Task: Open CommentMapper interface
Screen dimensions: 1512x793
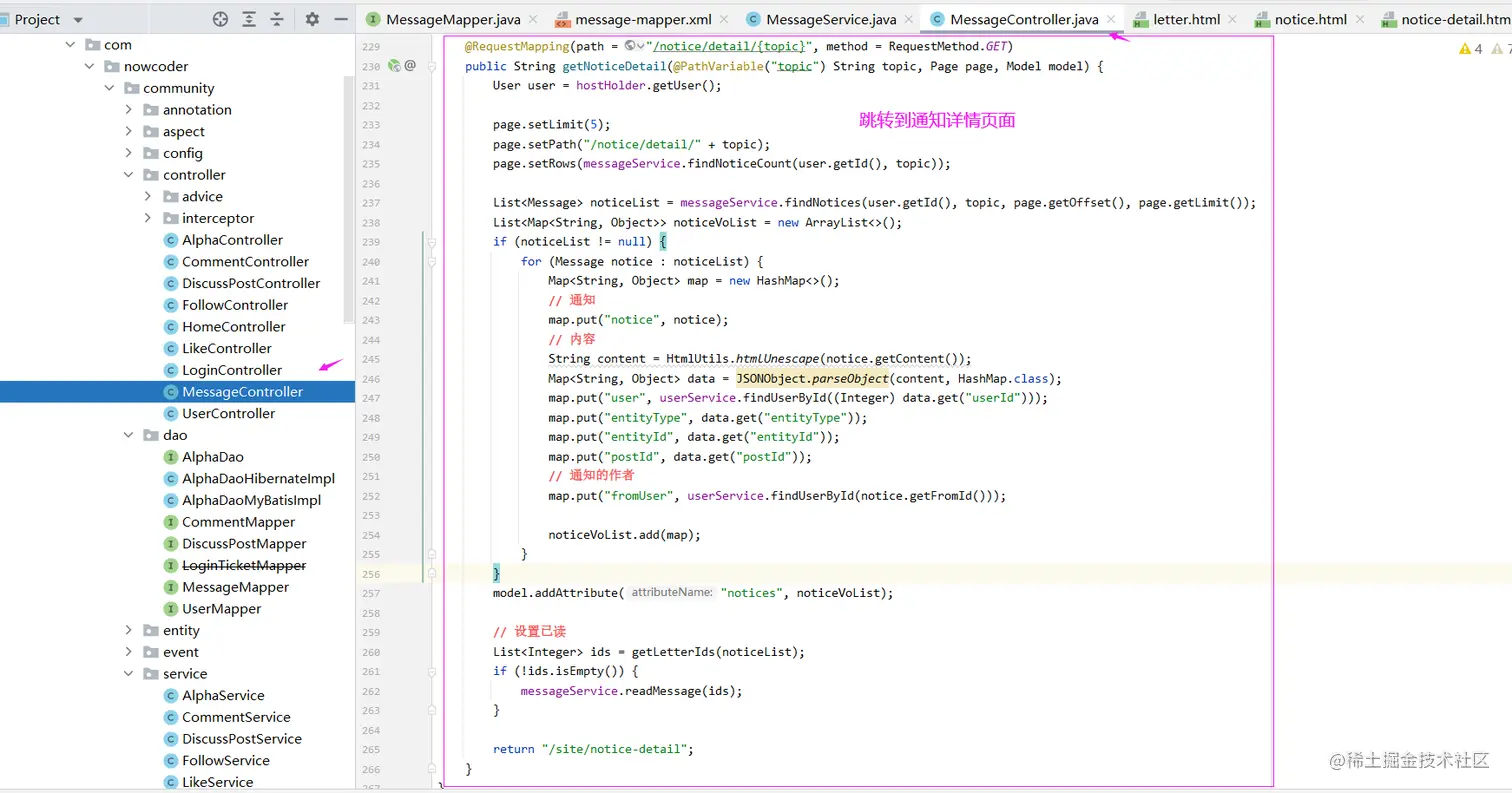Action: [x=238, y=522]
